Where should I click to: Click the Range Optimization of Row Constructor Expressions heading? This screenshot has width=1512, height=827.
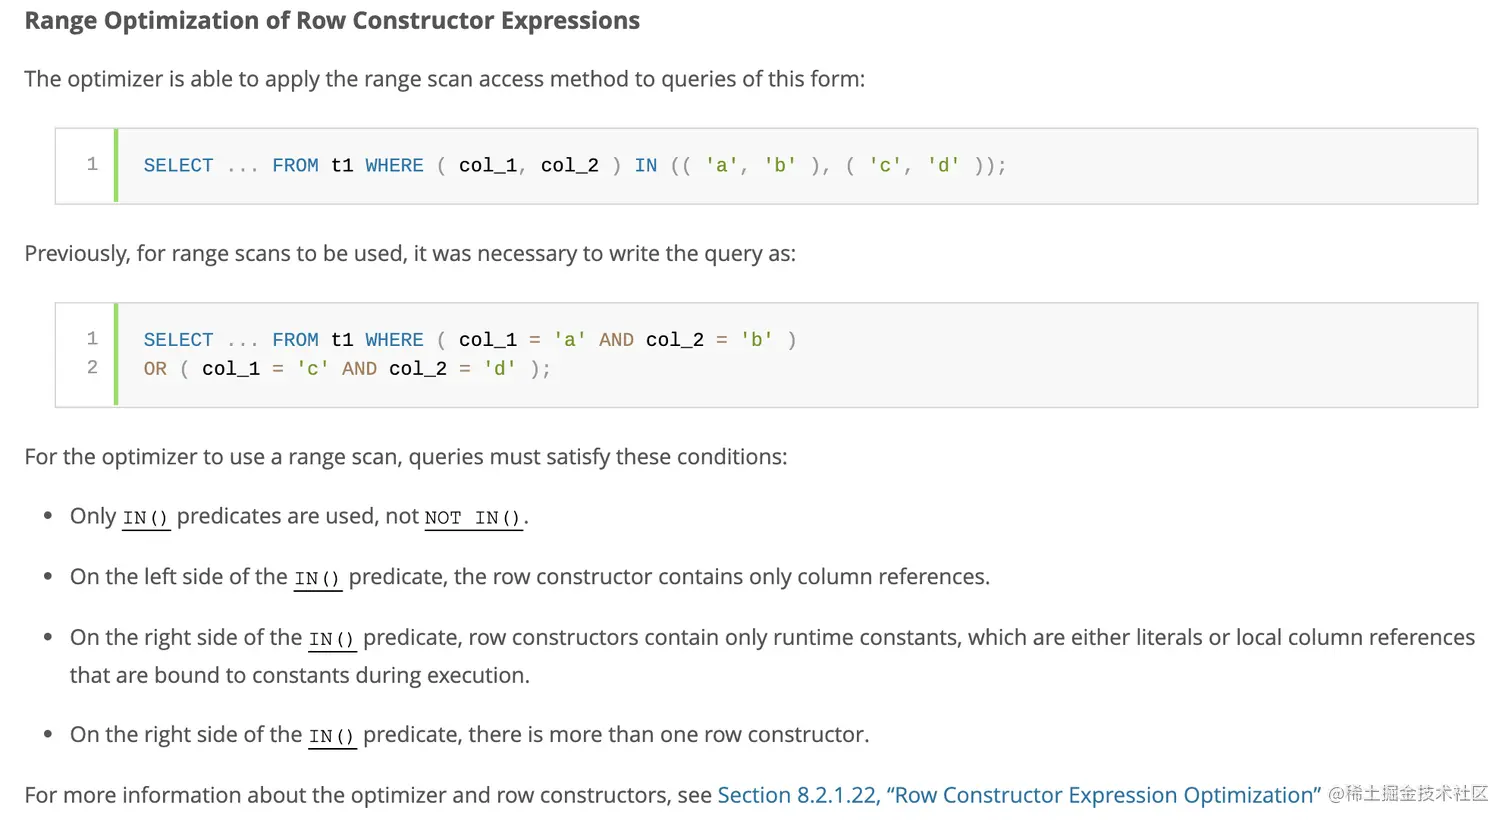(x=332, y=21)
